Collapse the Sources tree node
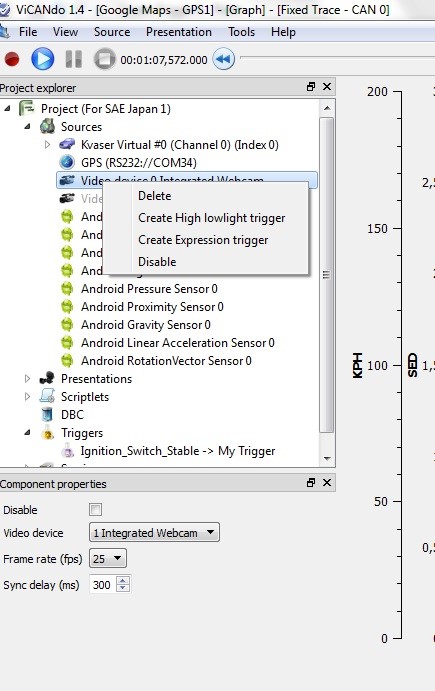The height and width of the screenshot is (691, 435). tap(27, 126)
